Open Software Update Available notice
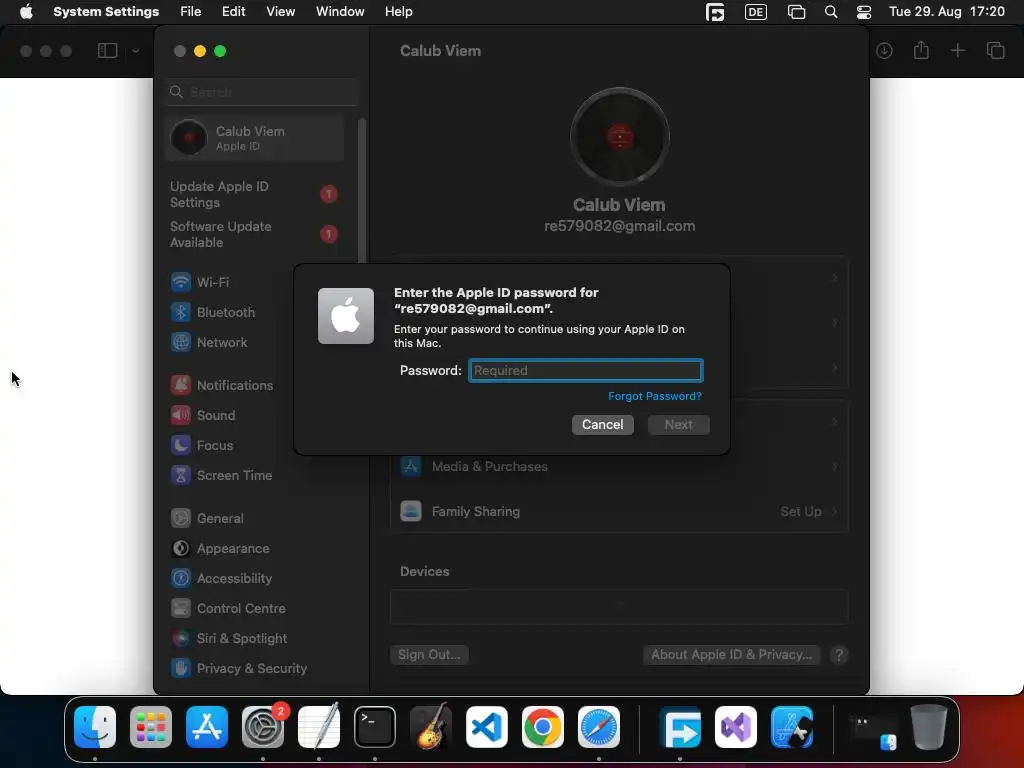The width and height of the screenshot is (1024, 768). (255, 234)
